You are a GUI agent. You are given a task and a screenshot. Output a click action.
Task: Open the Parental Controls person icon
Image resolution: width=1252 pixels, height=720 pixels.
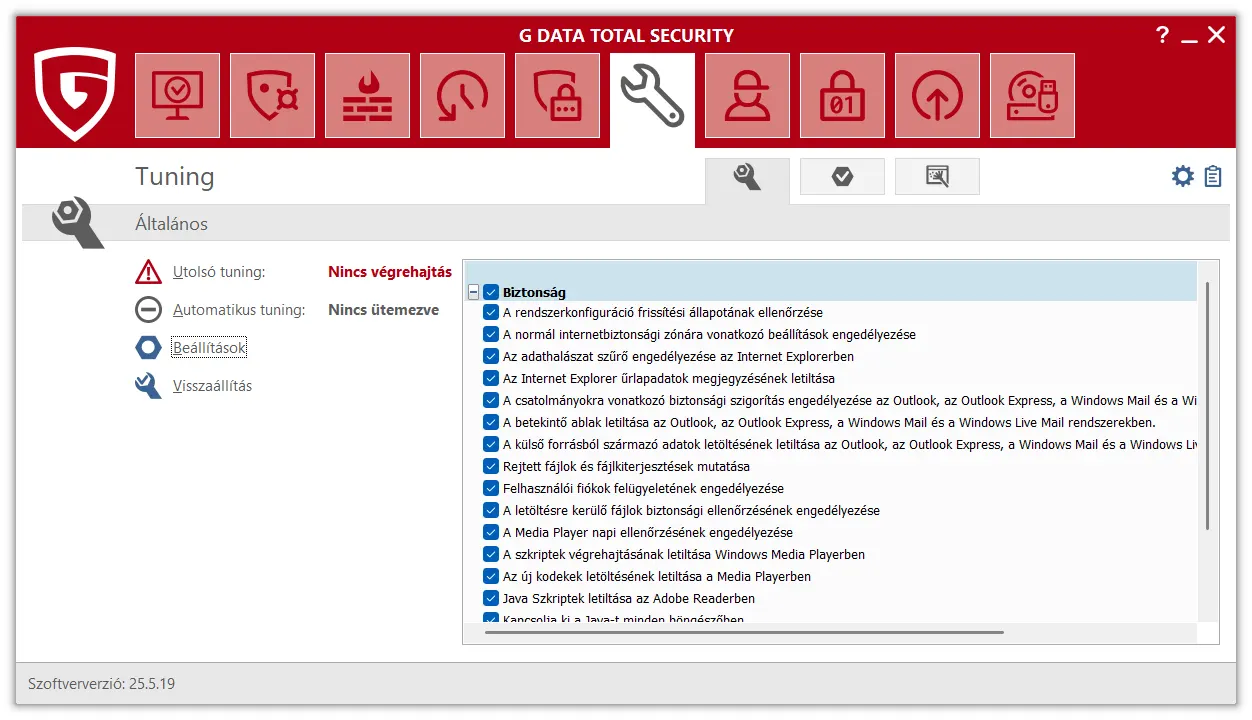pyautogui.click(x=747, y=96)
